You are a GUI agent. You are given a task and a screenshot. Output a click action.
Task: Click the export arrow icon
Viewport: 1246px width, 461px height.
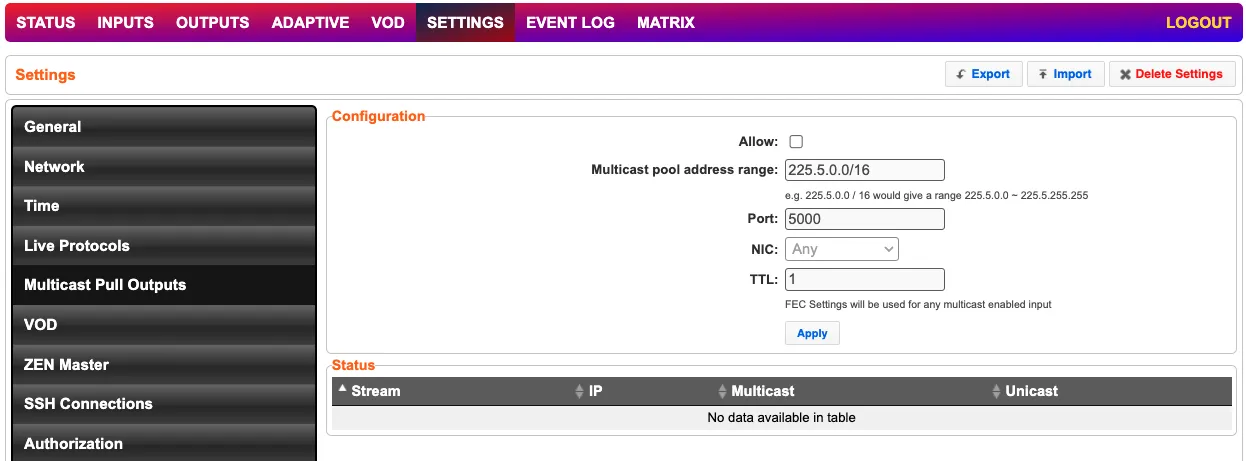[961, 74]
